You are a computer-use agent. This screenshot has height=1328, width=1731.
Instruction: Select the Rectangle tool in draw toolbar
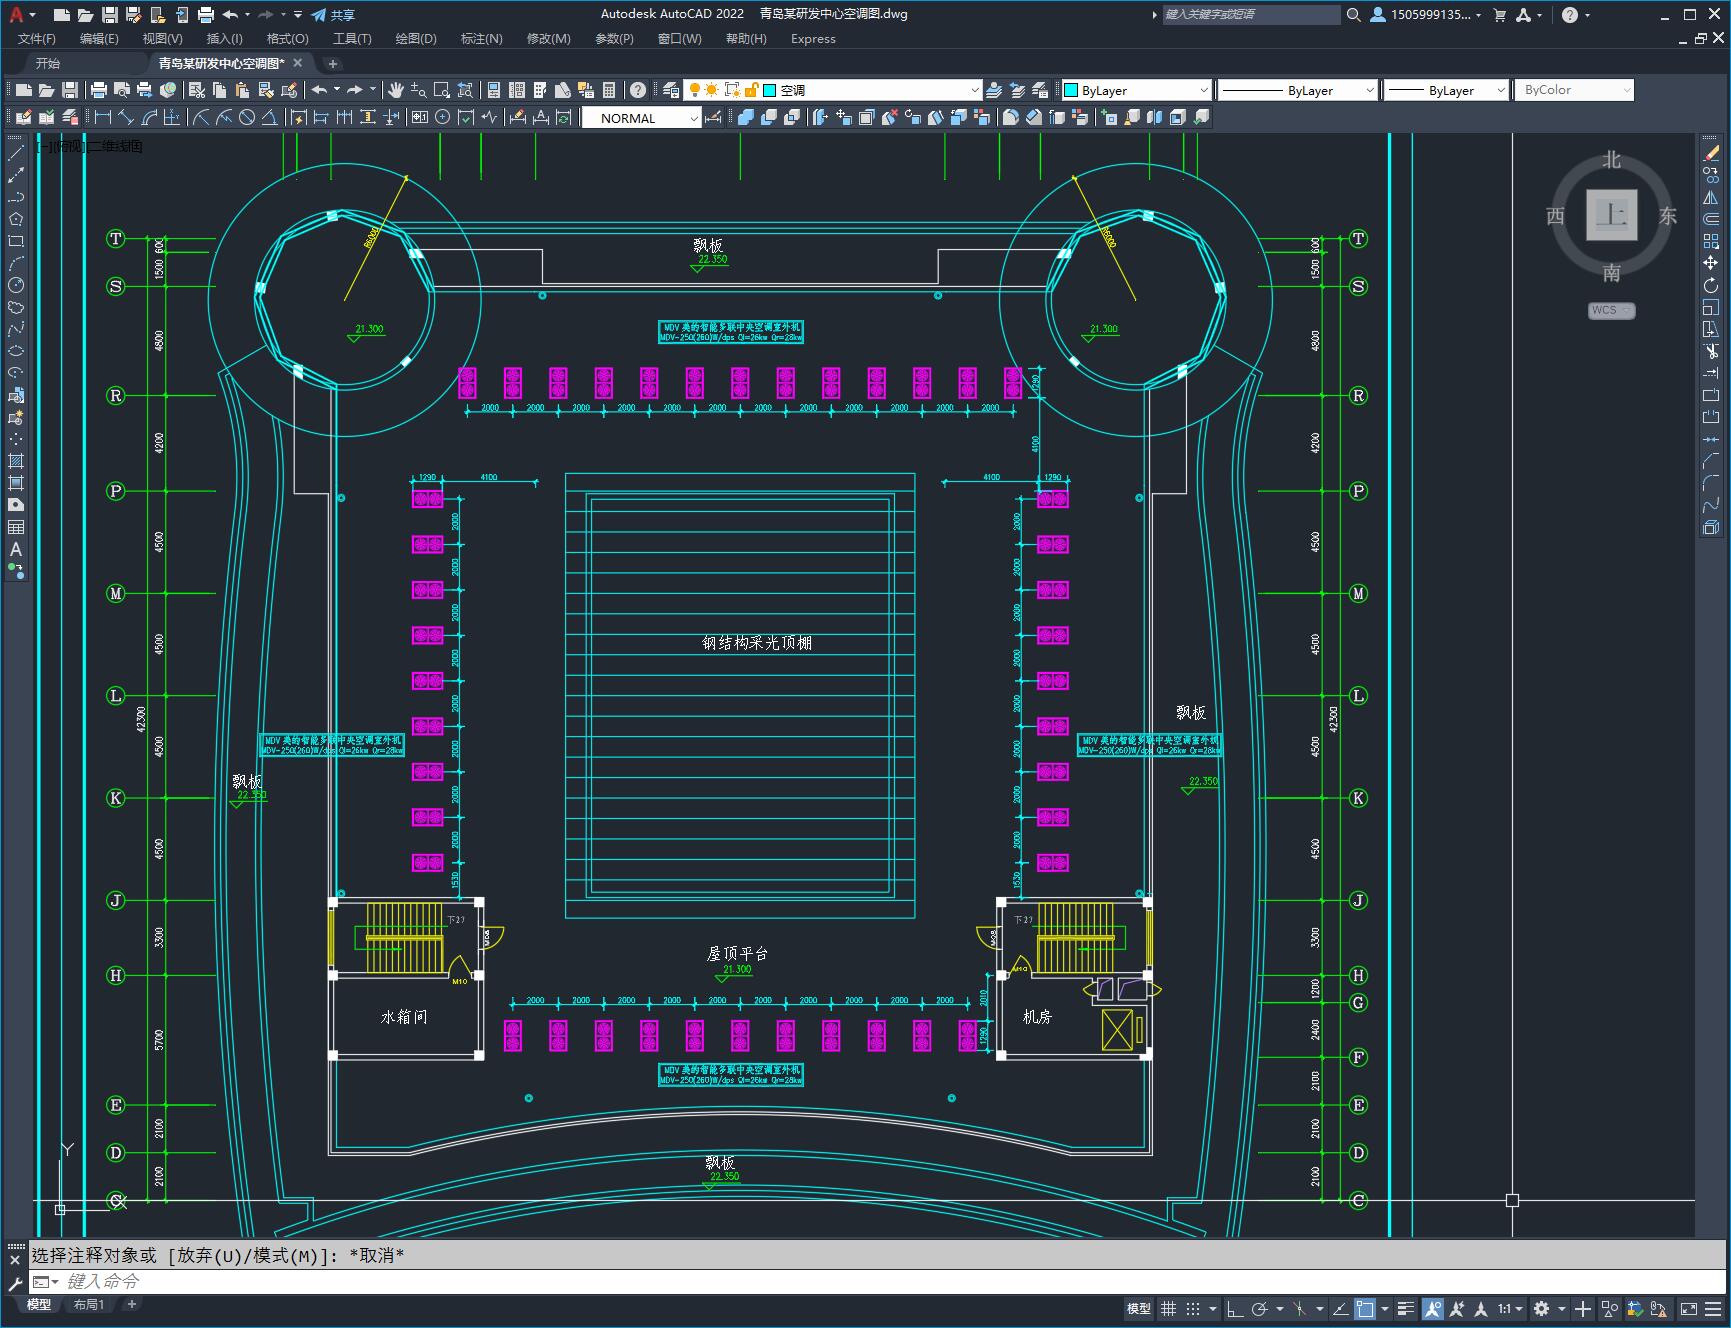point(16,241)
